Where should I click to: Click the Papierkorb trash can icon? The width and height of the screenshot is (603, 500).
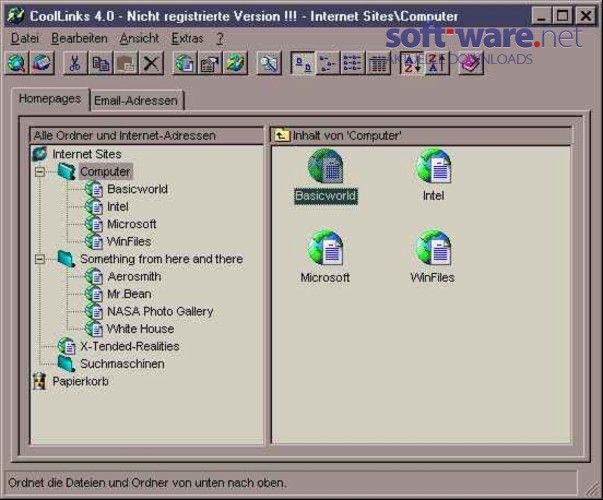(x=39, y=382)
